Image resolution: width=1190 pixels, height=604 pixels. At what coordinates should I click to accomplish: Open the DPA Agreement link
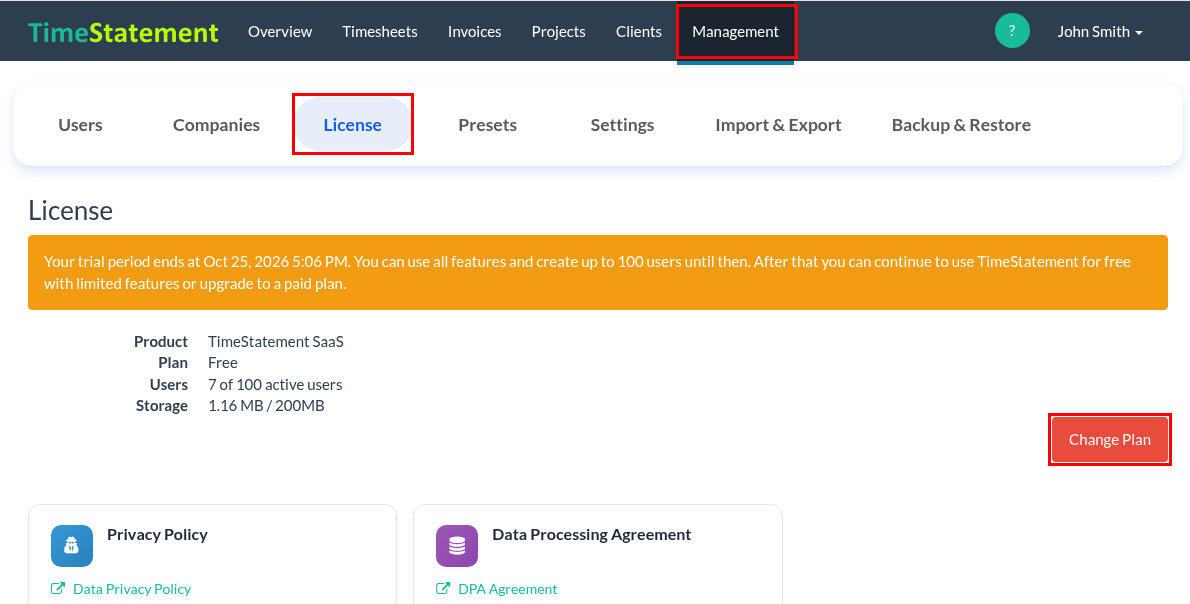pyautogui.click(x=508, y=589)
